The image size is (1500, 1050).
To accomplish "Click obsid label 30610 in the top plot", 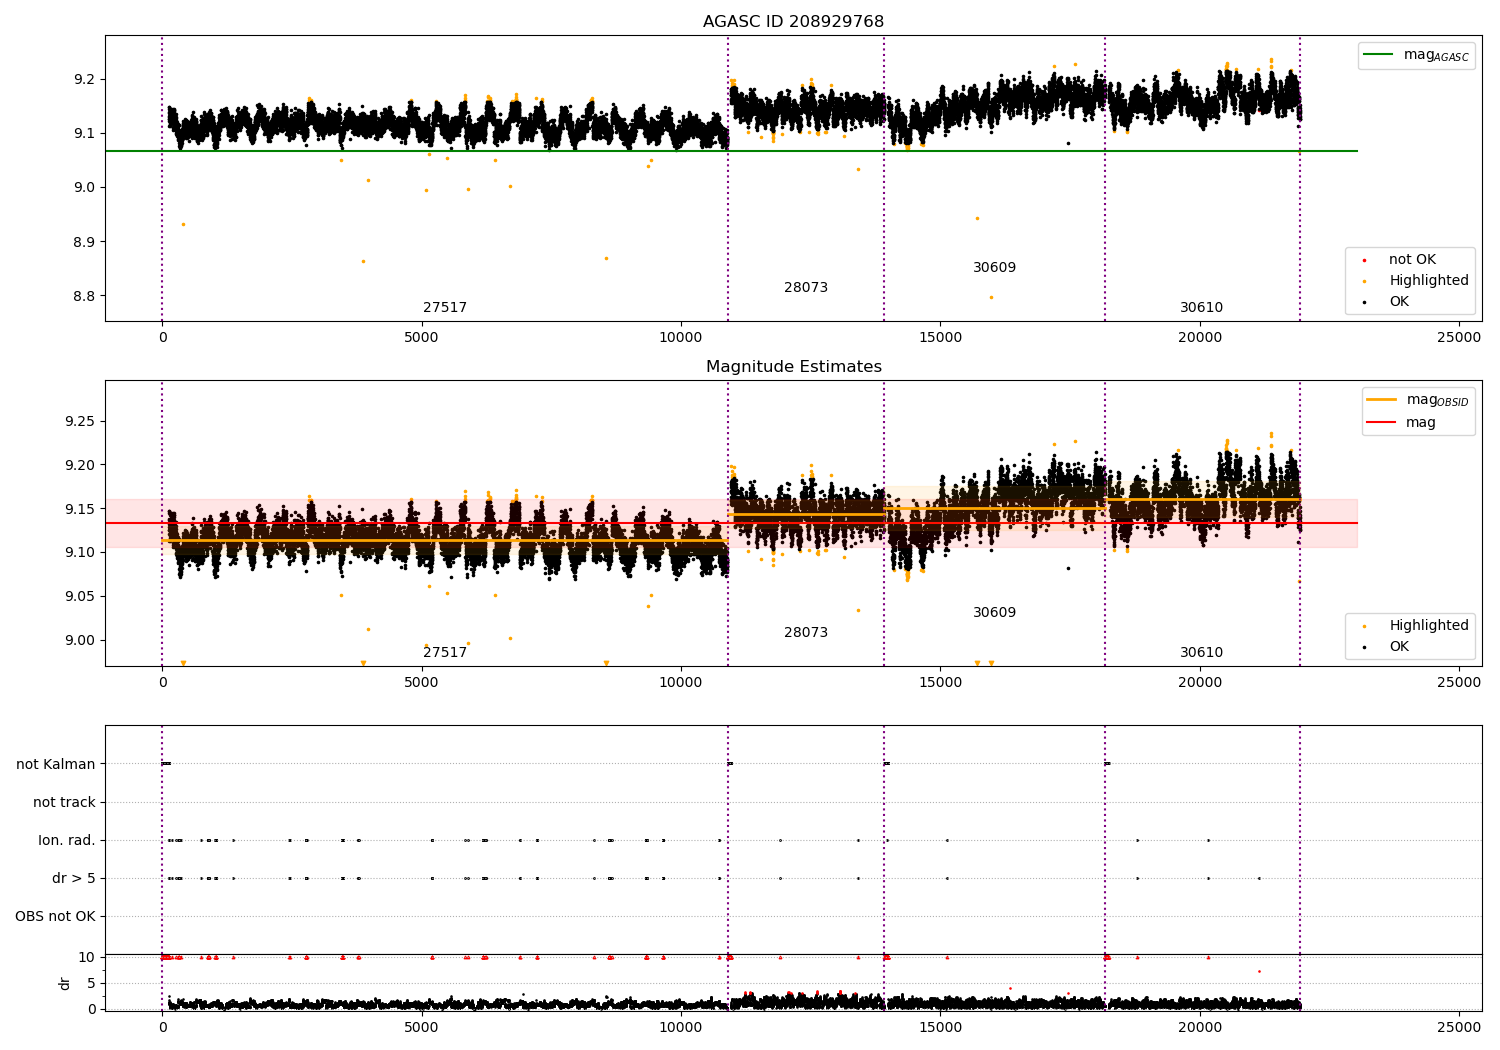I will click(x=1202, y=308).
